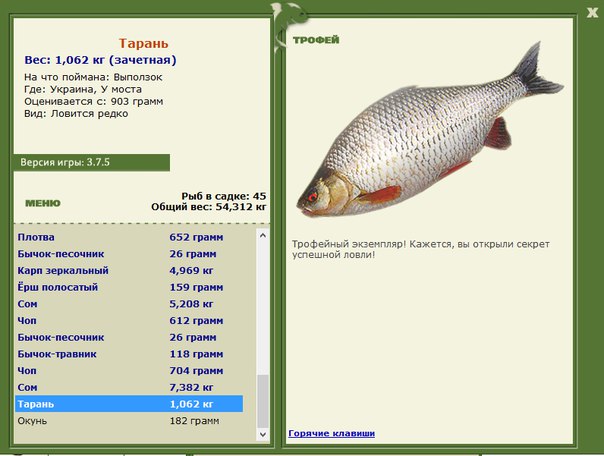Click the Вид: Ловится редко line
The image size is (604, 456).
76,114
